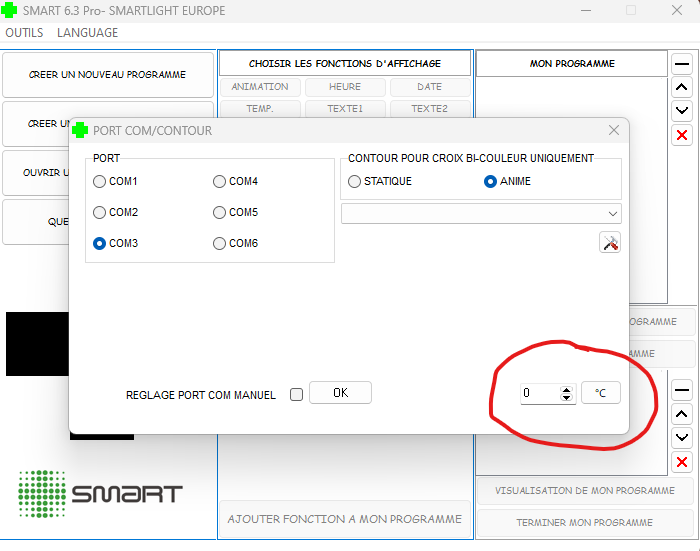Click lower move-up arrow icon
This screenshot has height=551, width=700.
pyautogui.click(x=682, y=414)
